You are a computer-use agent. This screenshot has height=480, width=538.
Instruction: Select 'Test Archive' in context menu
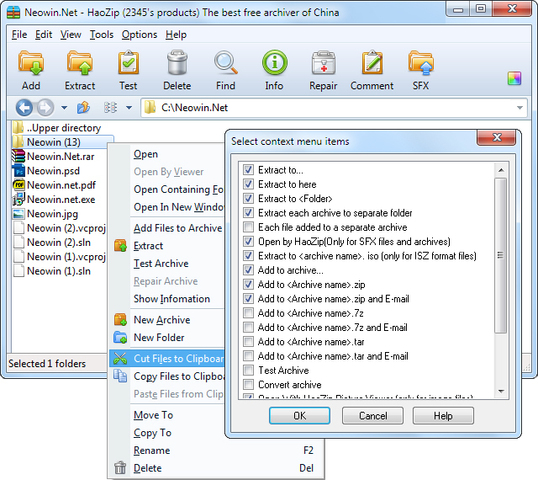161,264
